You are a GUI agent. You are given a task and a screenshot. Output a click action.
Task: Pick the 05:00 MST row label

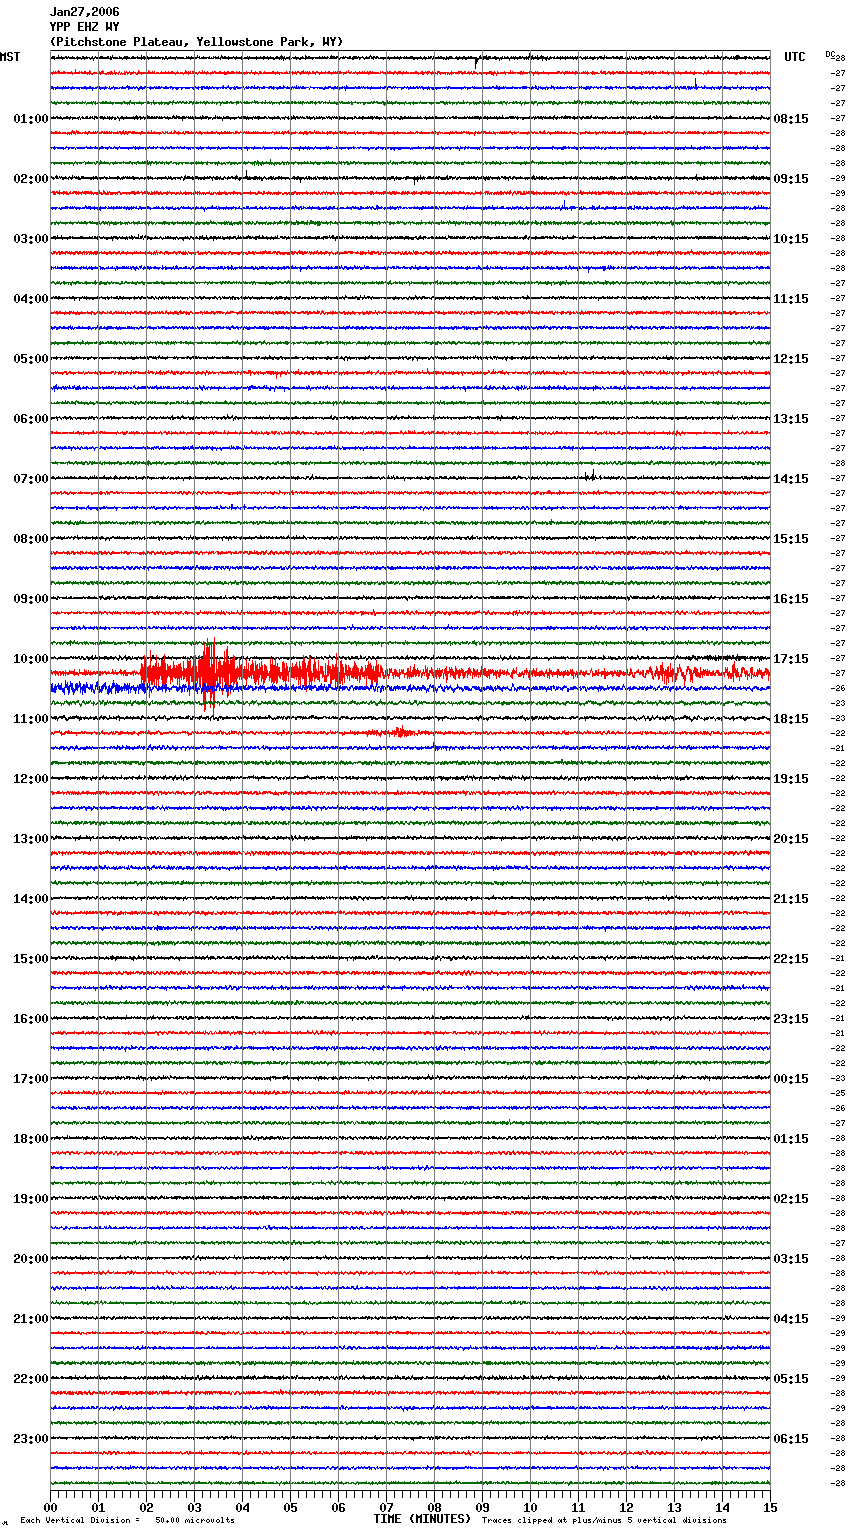(x=30, y=359)
